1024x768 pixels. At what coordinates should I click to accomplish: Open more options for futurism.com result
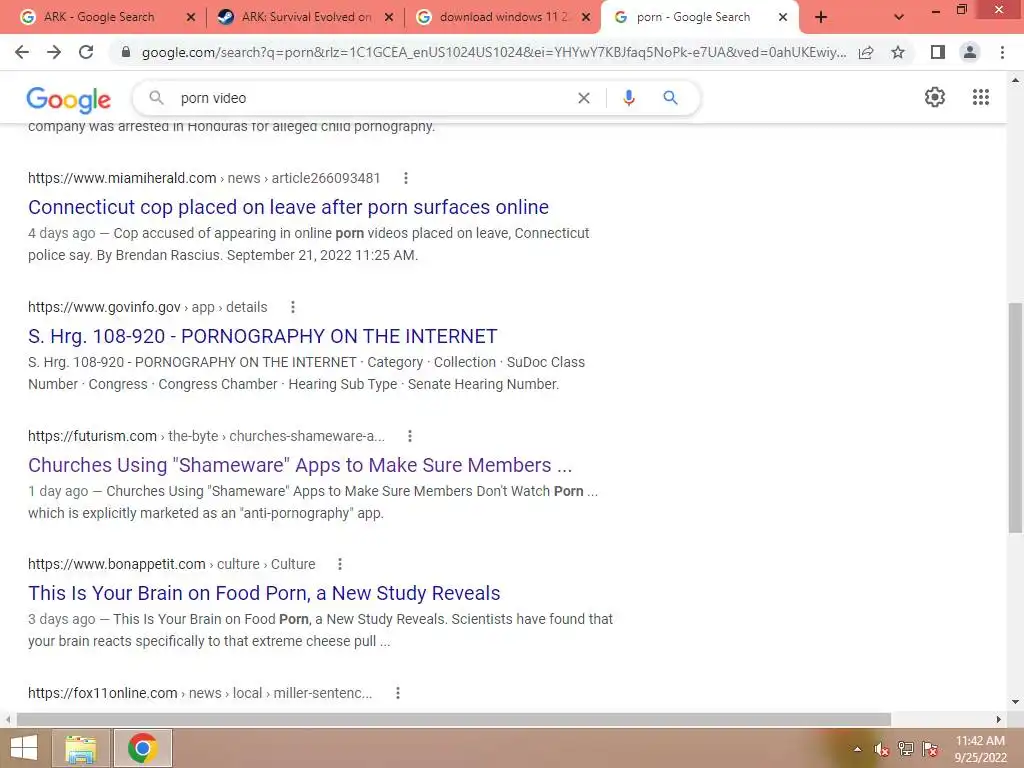click(409, 436)
